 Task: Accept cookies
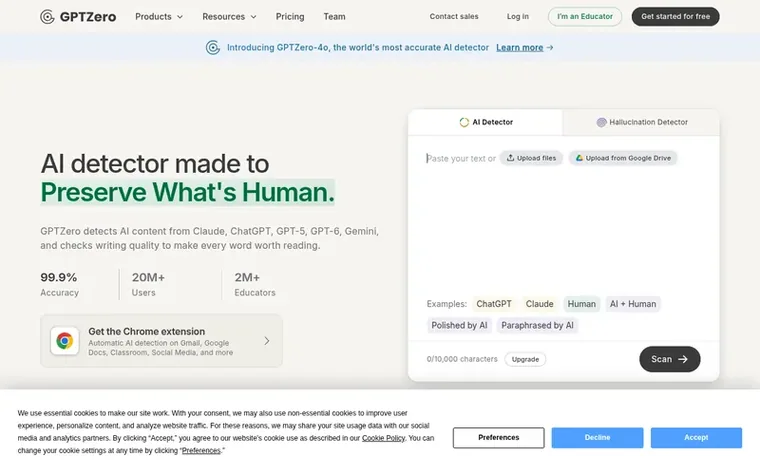[x=696, y=438]
